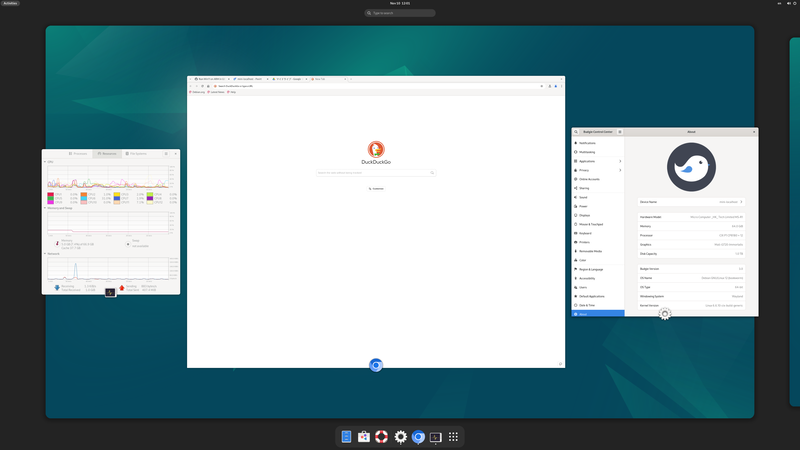Viewport: 800px width, 450px height.
Task: Launch Software store from the dock
Action: pos(364,437)
